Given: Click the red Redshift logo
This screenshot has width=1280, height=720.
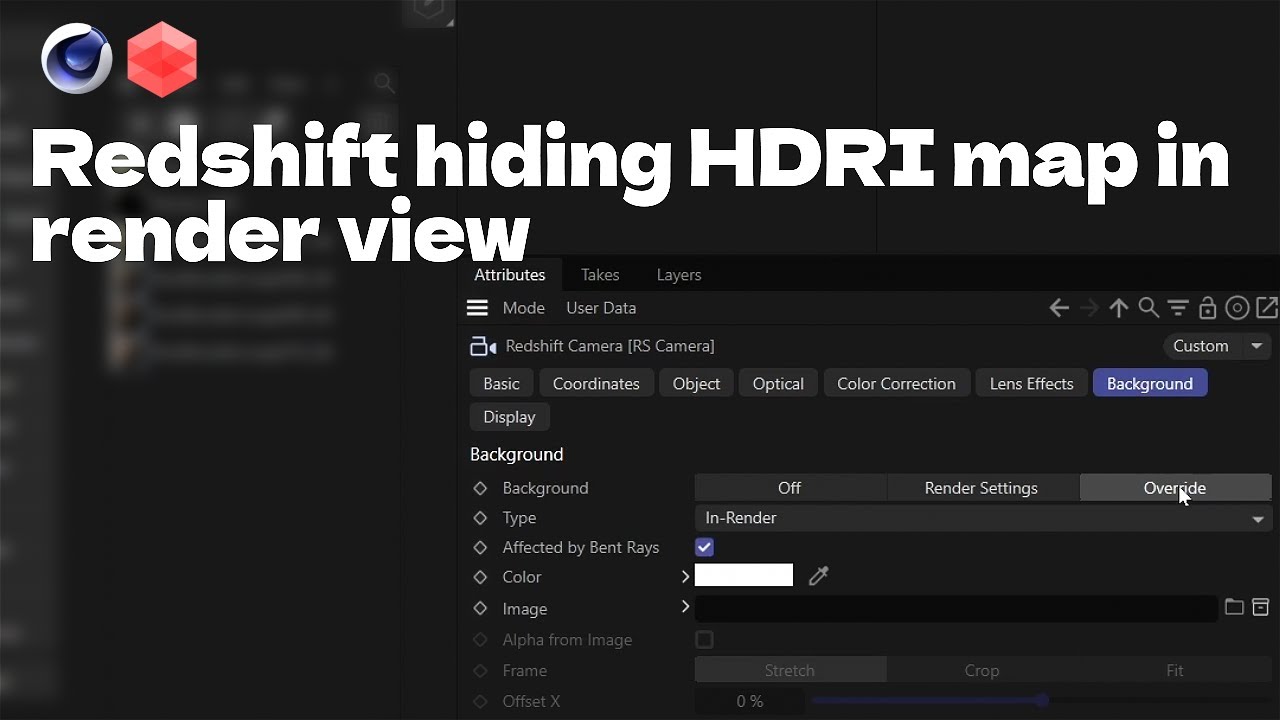Looking at the screenshot, I should pyautogui.click(x=162, y=59).
